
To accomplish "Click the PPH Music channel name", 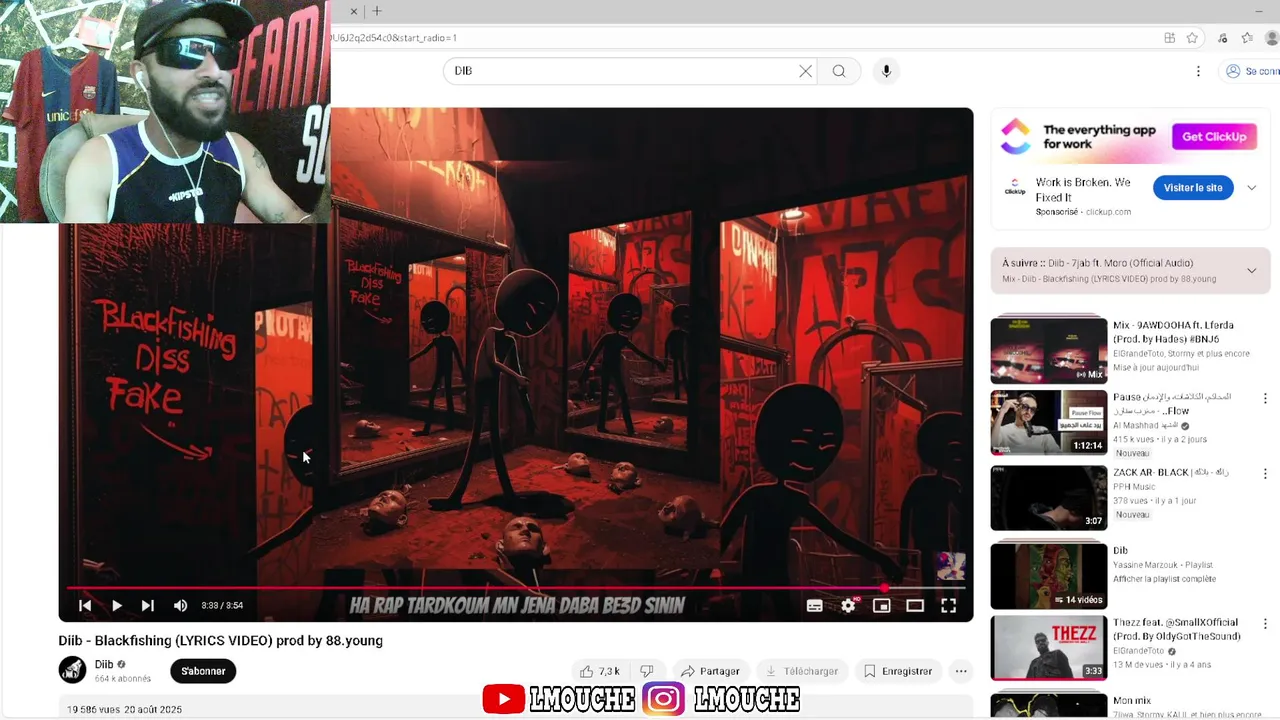I will pos(1134,487).
